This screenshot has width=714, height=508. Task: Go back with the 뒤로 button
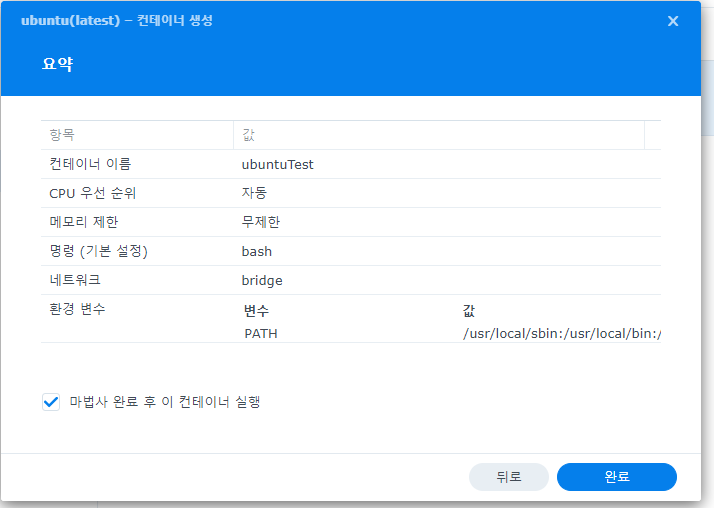point(509,477)
